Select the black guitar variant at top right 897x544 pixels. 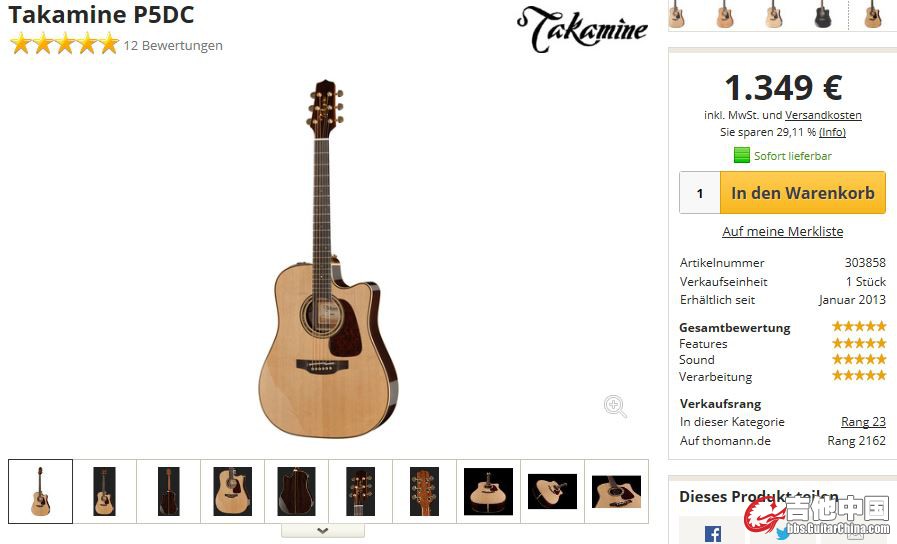[x=822, y=15]
